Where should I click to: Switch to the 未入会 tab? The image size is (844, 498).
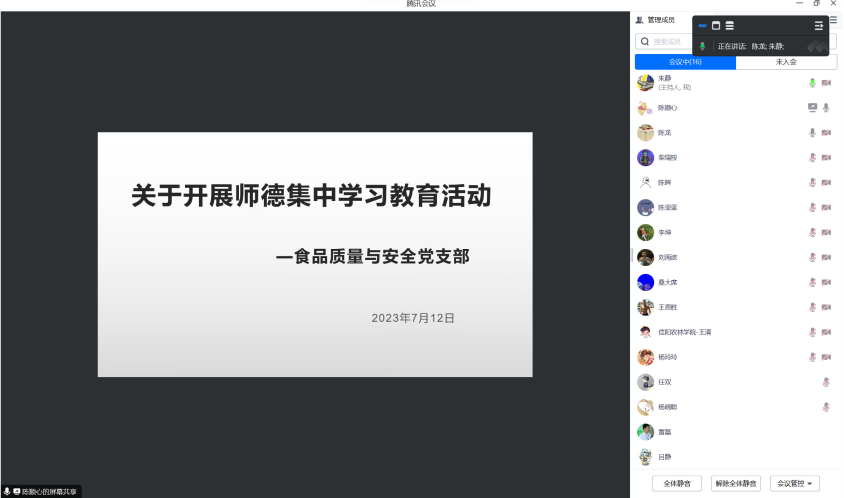coord(786,62)
